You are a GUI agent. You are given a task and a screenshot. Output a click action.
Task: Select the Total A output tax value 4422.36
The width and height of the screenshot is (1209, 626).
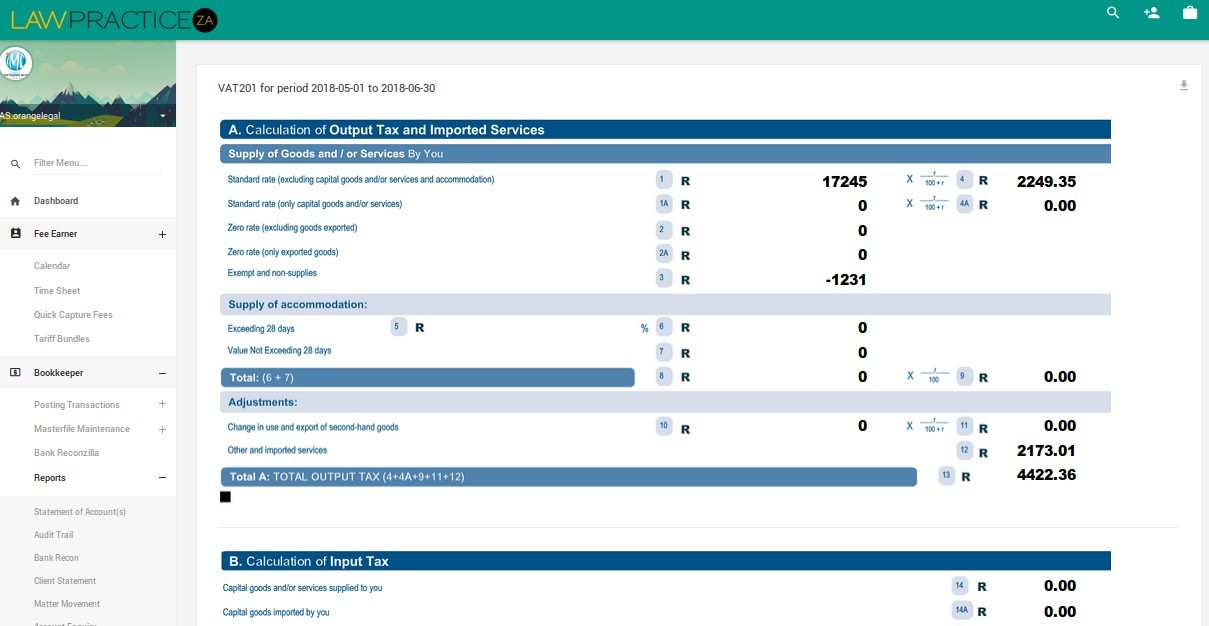pyautogui.click(x=1046, y=474)
